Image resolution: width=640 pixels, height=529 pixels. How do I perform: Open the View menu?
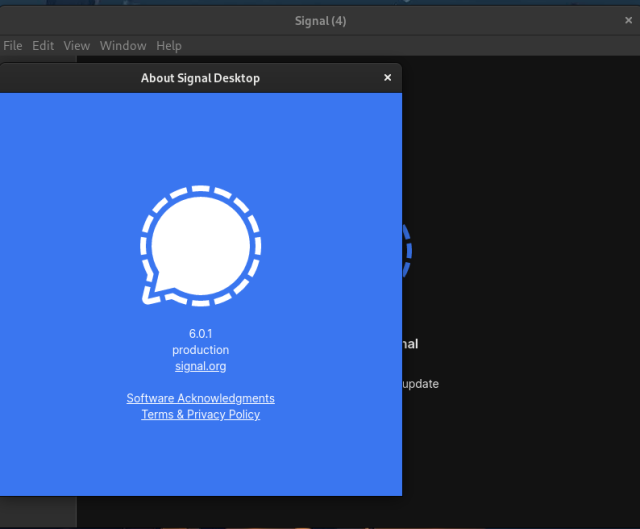(x=77, y=46)
